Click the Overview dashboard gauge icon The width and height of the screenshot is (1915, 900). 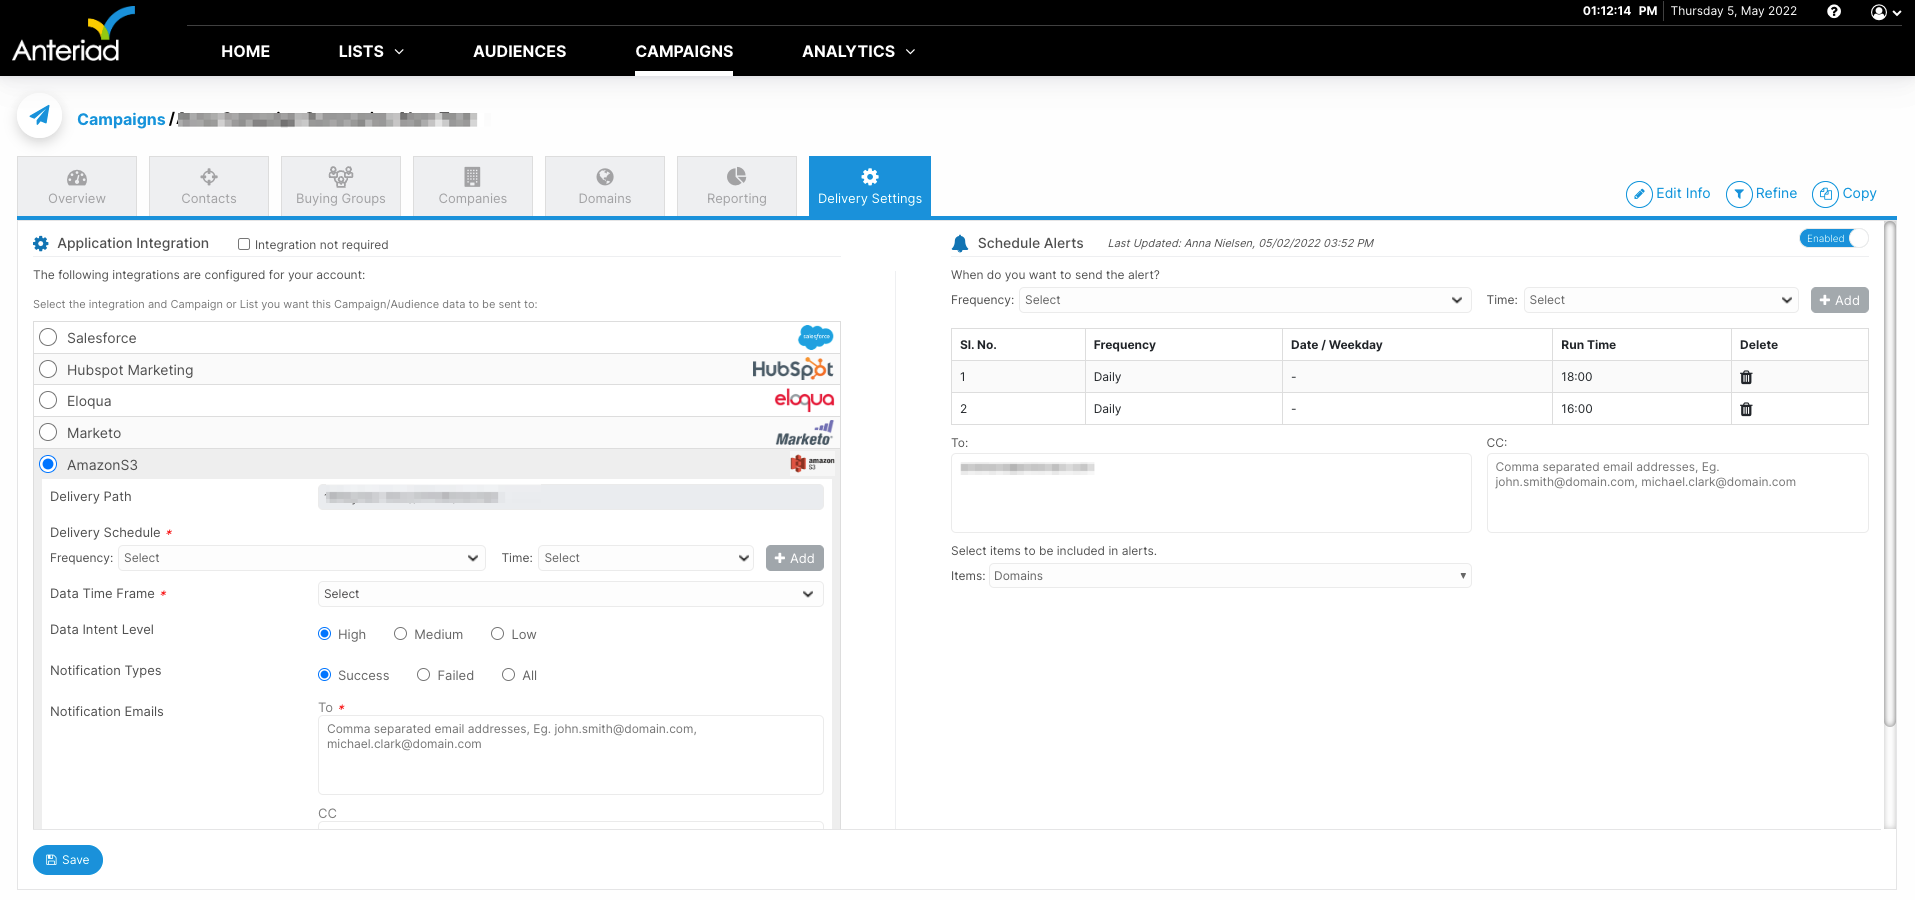(x=77, y=177)
